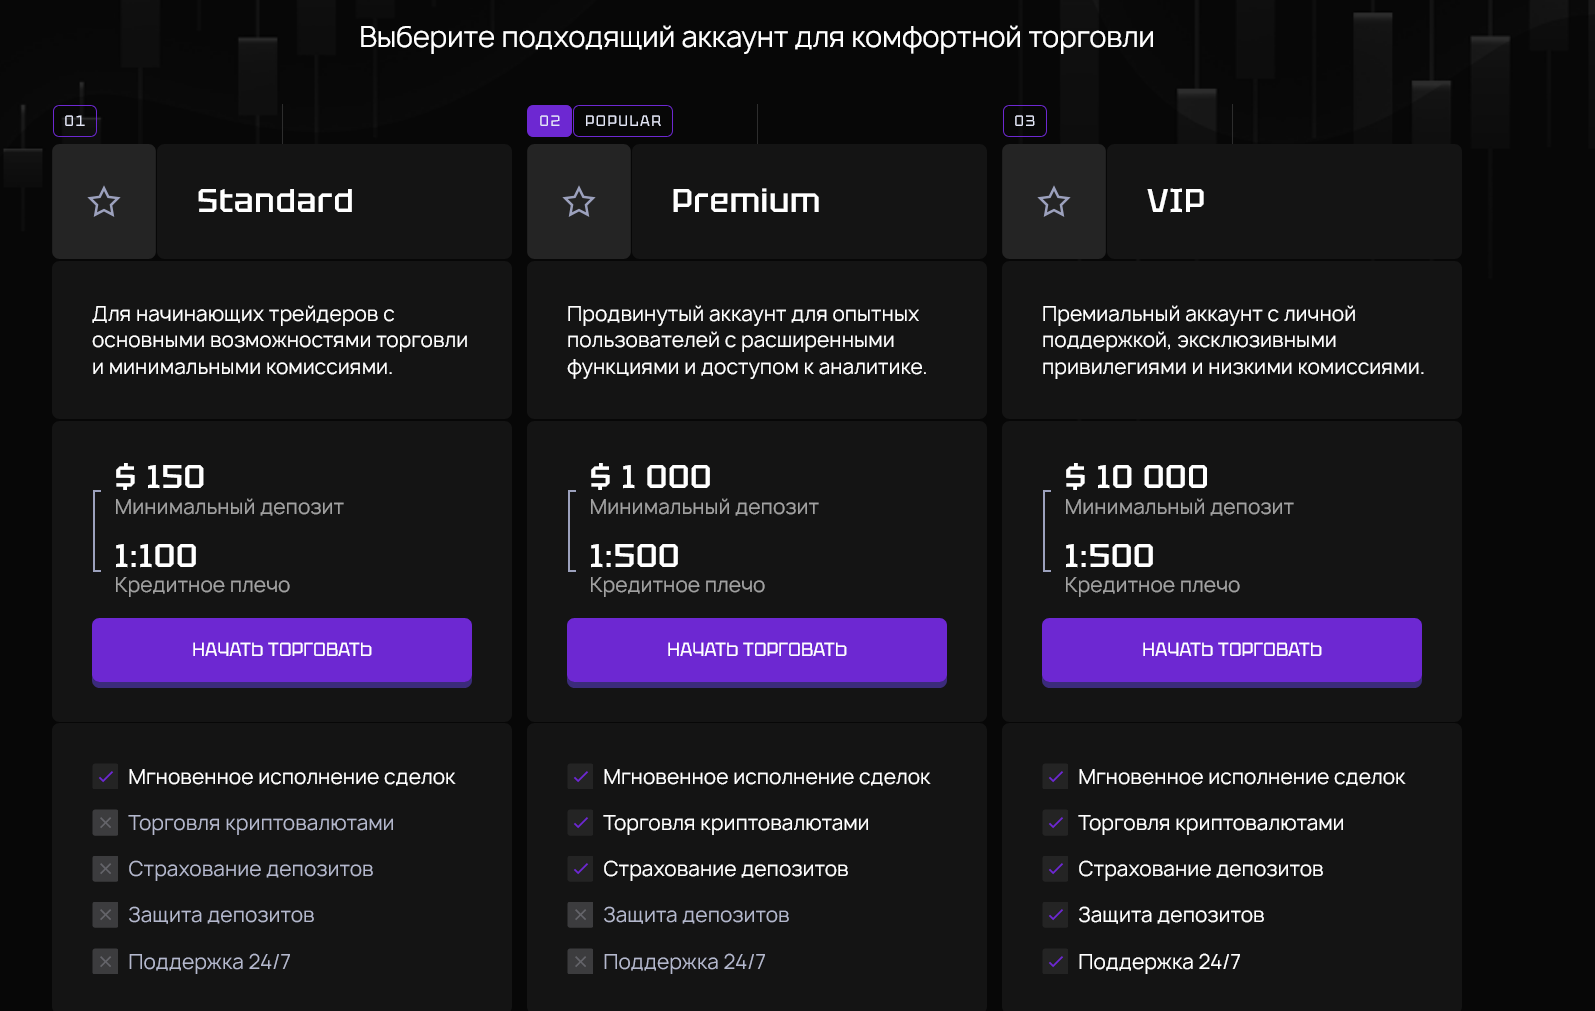This screenshot has width=1595, height=1011.
Task: Start trading with the Premium account
Action: 757,650
